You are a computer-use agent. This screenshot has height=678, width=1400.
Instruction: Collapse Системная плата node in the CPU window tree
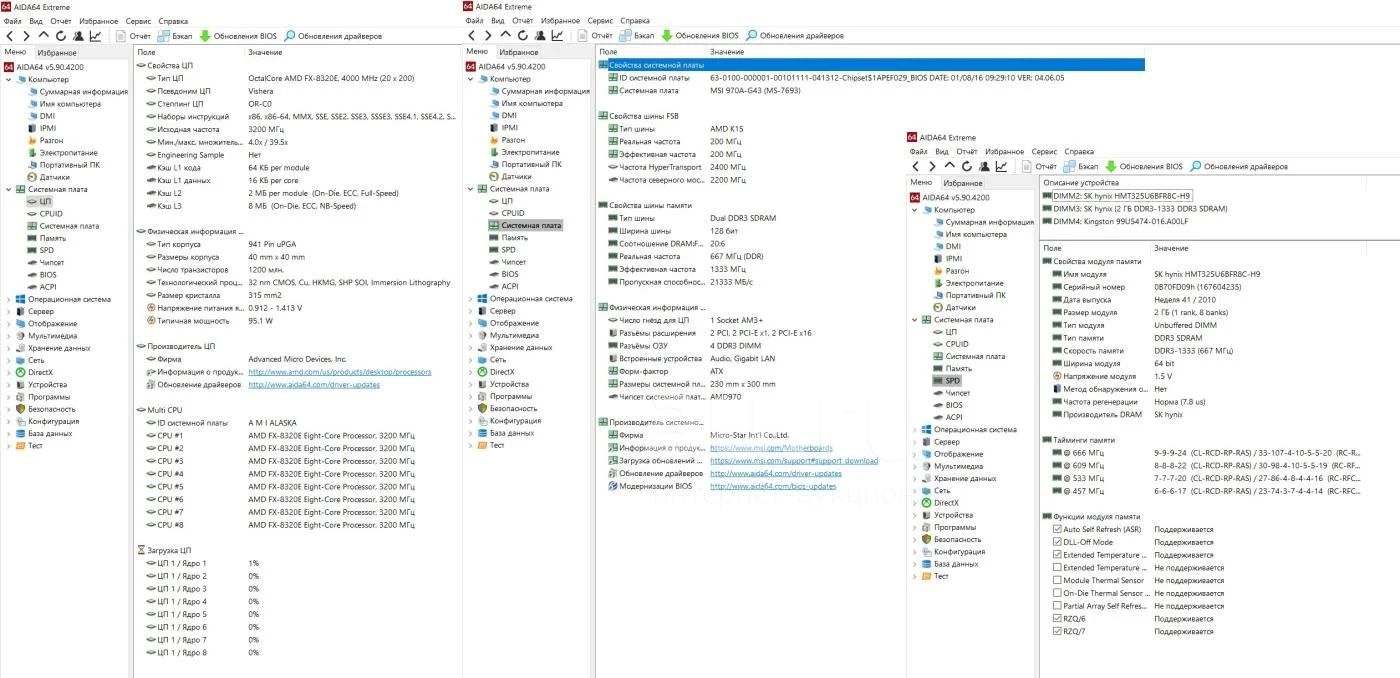pyautogui.click(x=9, y=189)
